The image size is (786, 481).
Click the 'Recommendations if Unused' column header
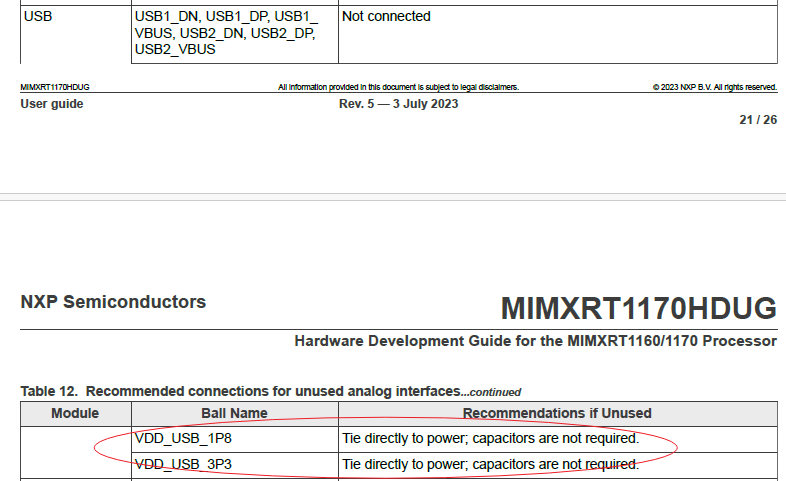pos(557,413)
